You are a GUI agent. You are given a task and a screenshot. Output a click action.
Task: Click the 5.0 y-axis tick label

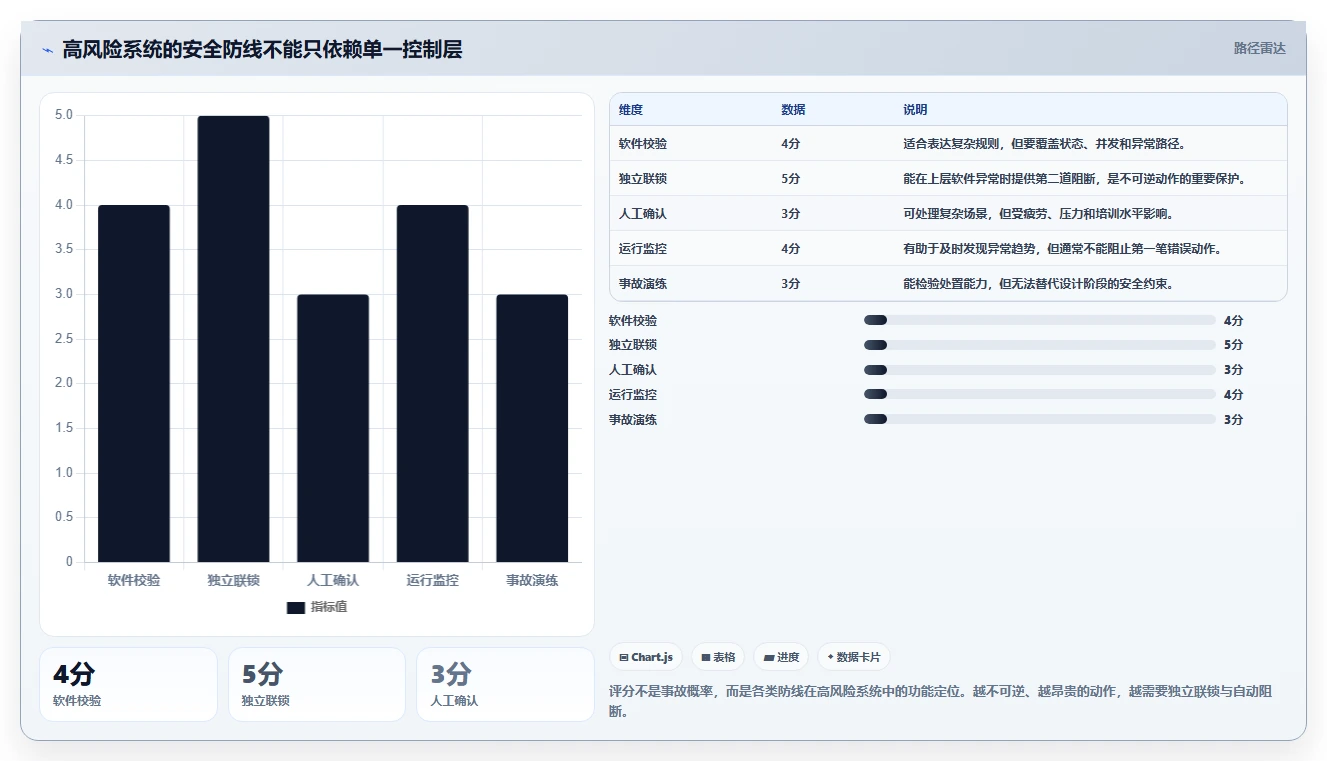click(64, 115)
